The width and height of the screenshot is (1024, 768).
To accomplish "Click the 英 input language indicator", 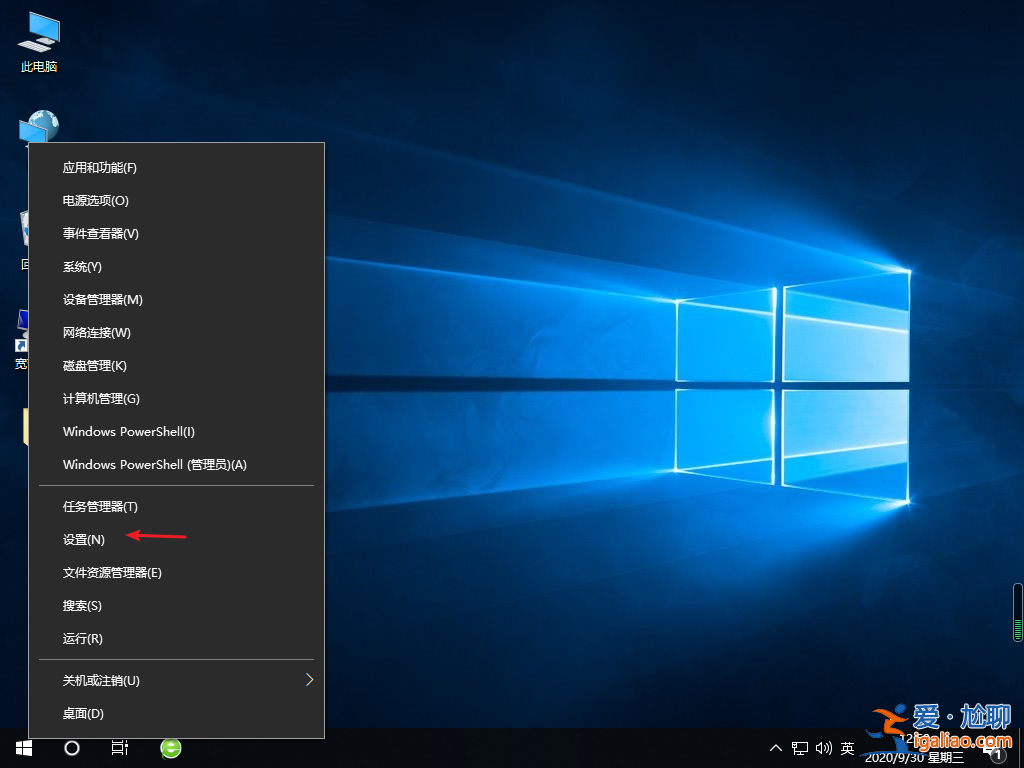I will (x=846, y=747).
